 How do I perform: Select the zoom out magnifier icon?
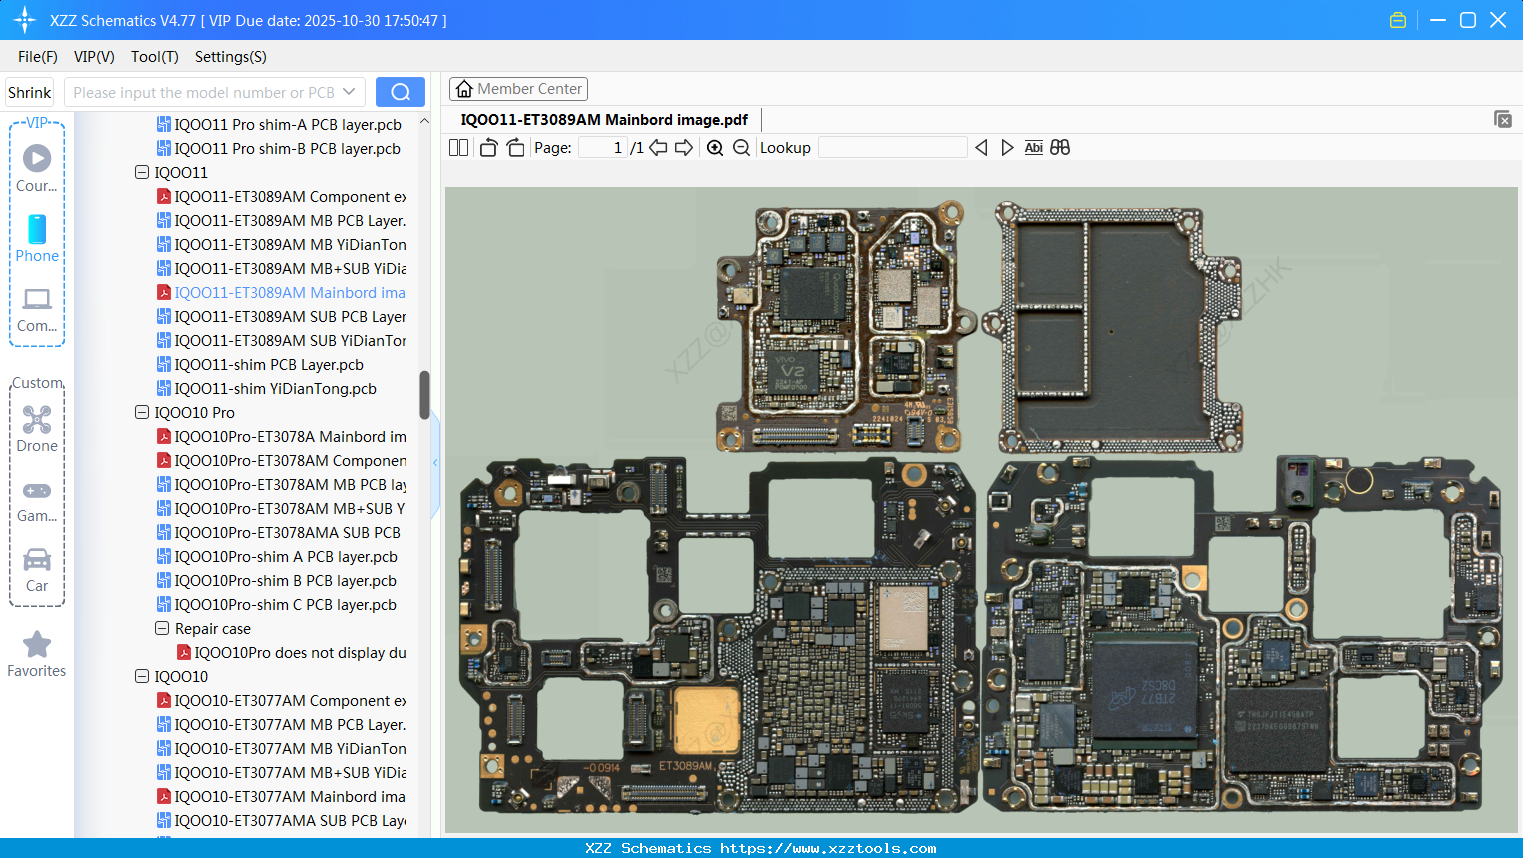(741, 147)
